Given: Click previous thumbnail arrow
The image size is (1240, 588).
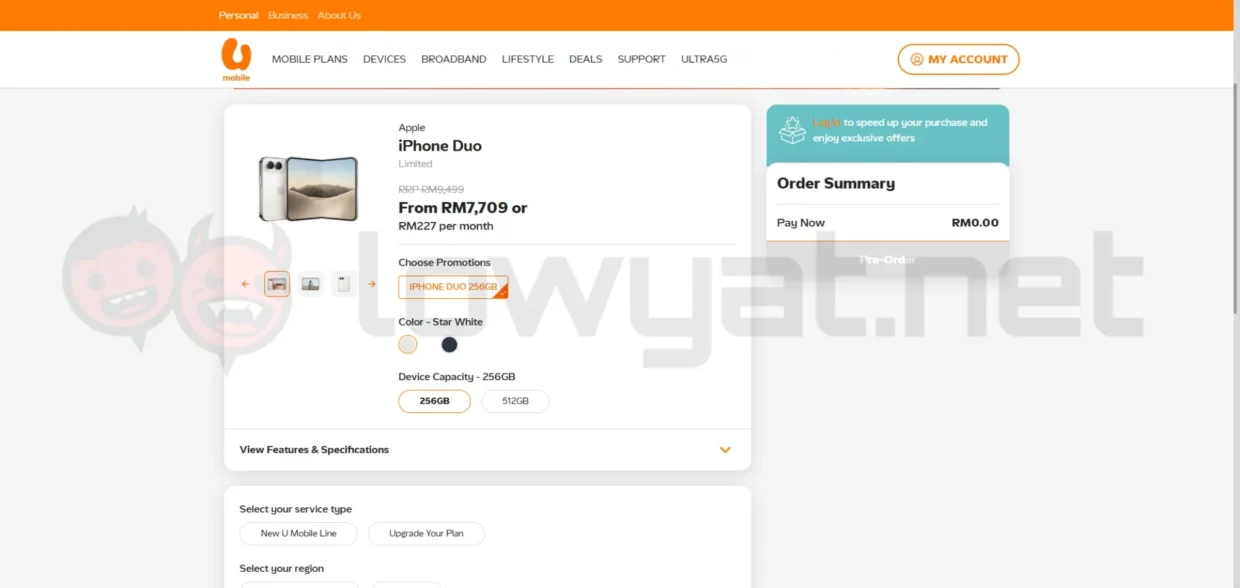Looking at the screenshot, I should (246, 284).
